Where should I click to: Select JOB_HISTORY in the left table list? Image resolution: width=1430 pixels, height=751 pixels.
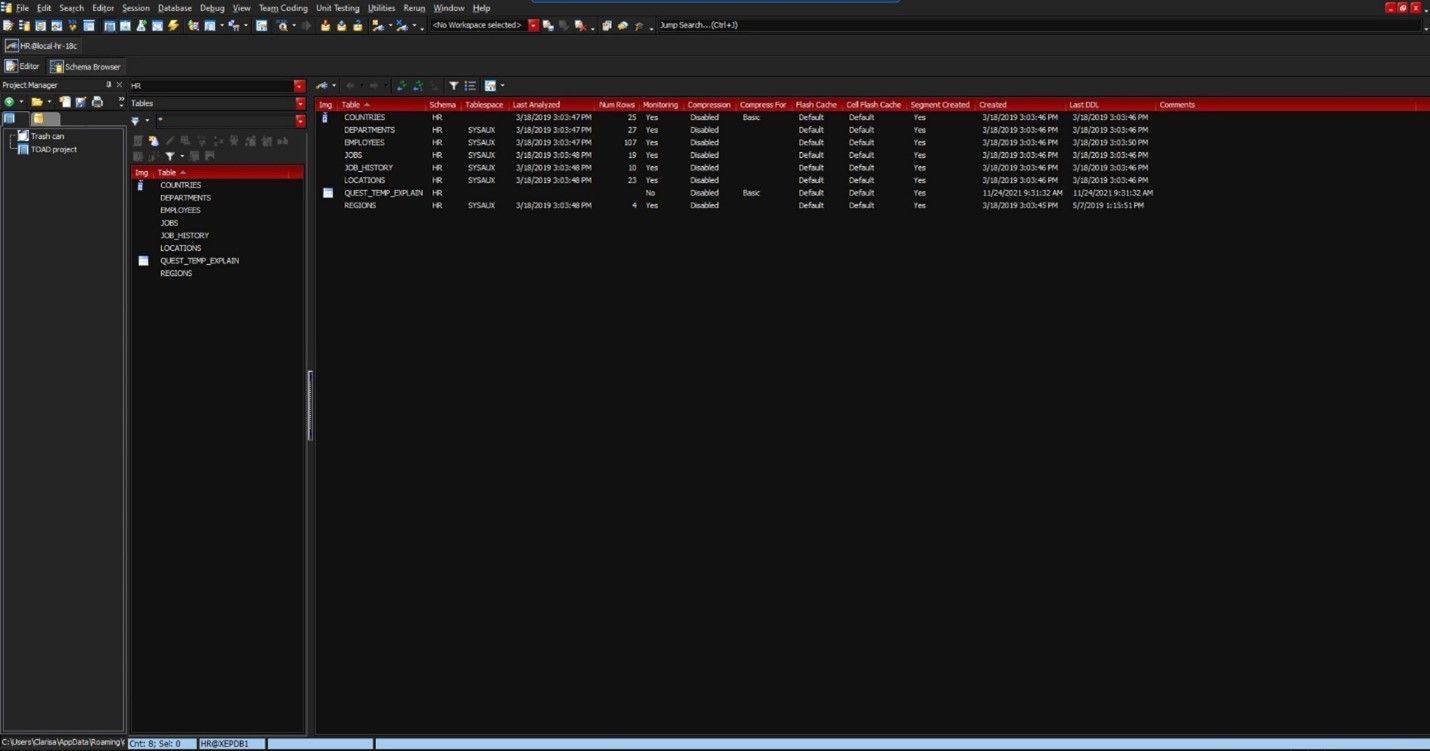(x=184, y=236)
